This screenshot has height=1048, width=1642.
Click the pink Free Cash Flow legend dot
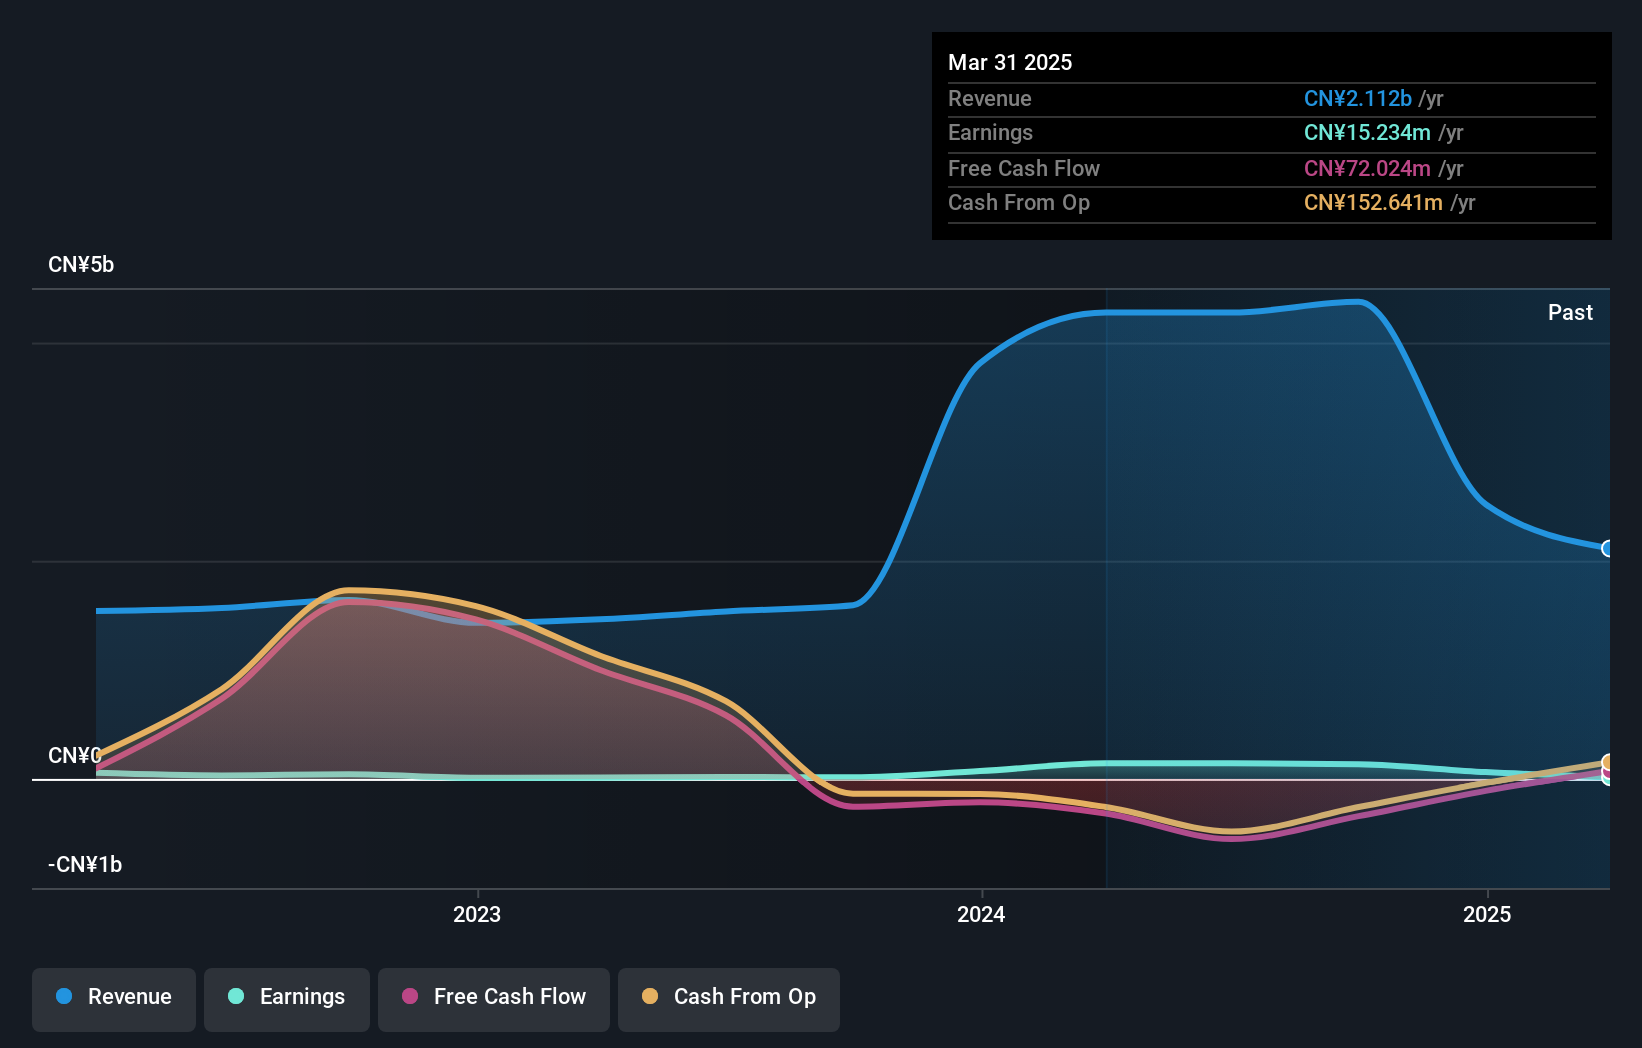coord(410,996)
